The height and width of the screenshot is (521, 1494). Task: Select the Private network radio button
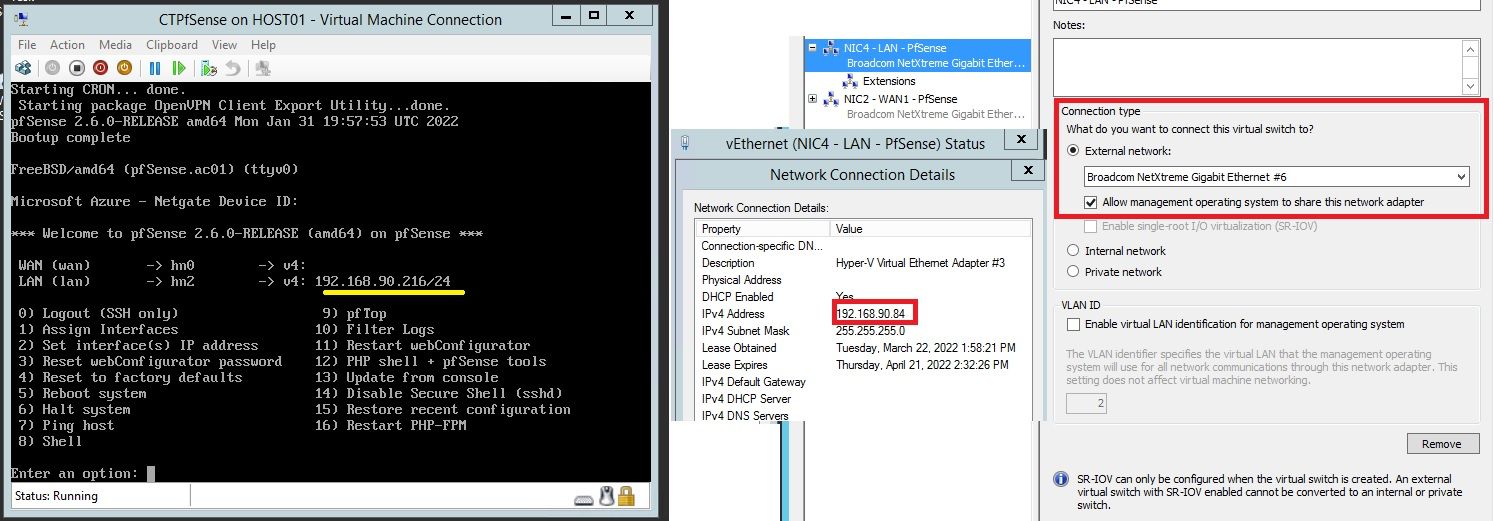tap(1074, 272)
